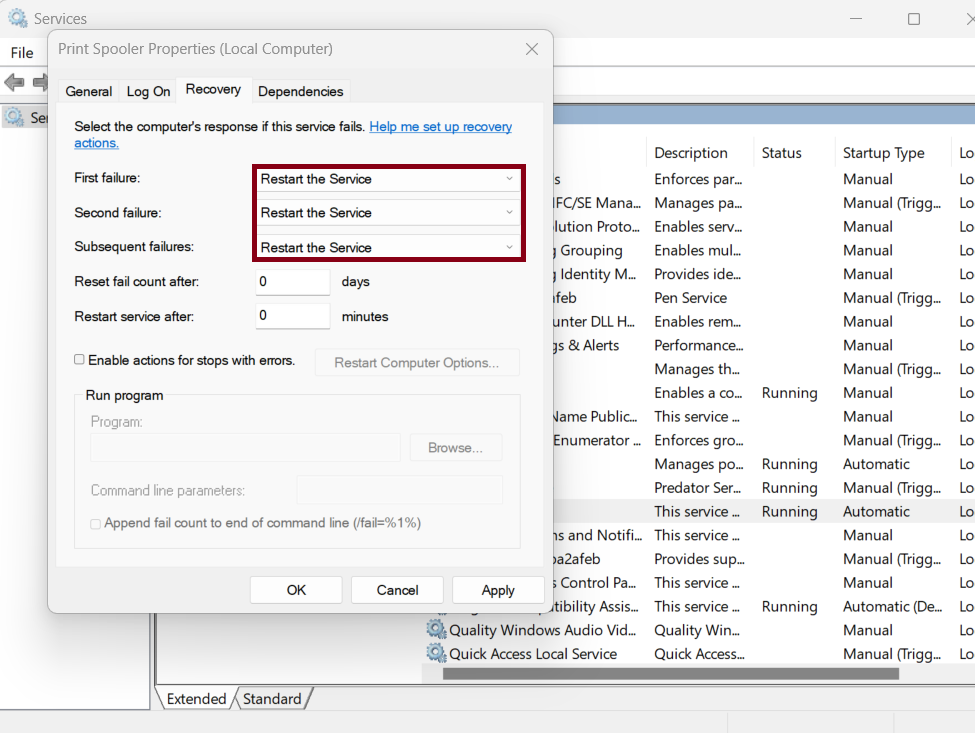Screen dimensions: 975x733
Task: Switch to the General tab
Action: click(x=88, y=91)
